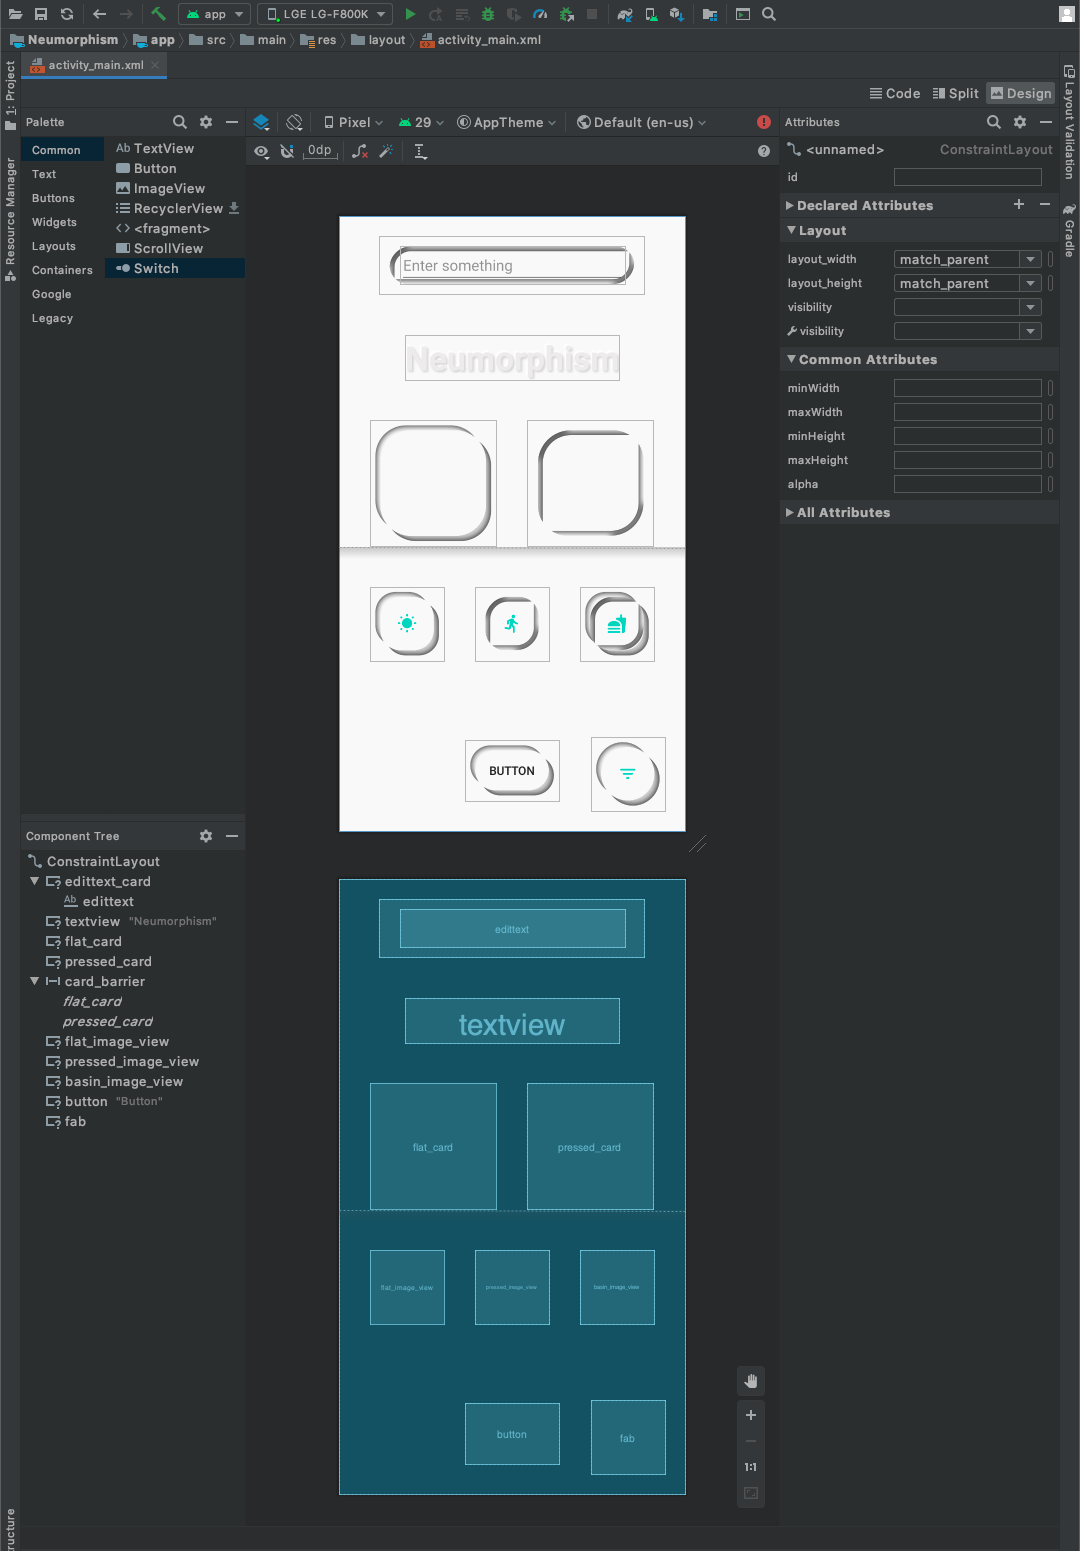Select design surface layers icon

coord(261,122)
